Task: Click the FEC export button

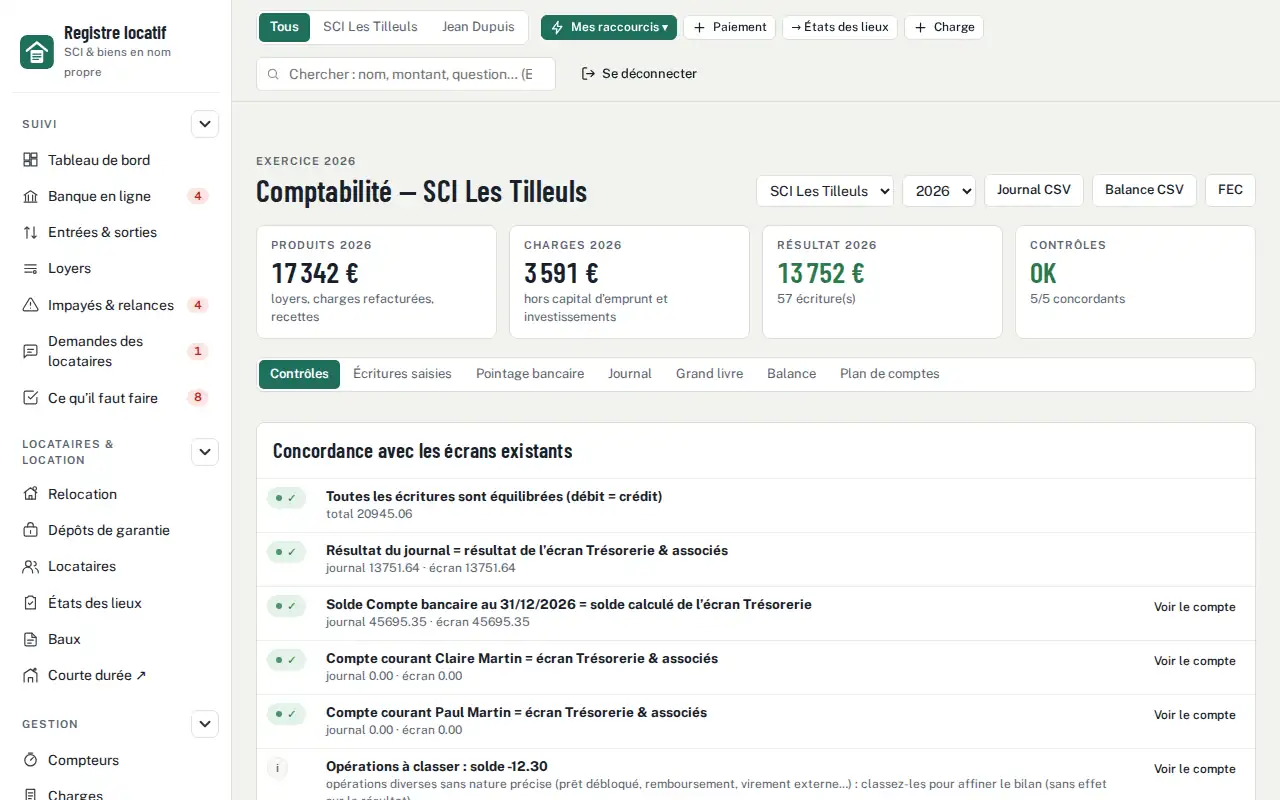Action: pos(1230,190)
